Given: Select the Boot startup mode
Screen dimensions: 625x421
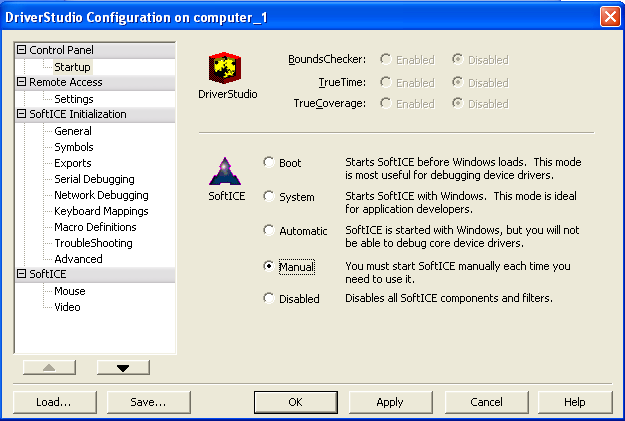Looking at the screenshot, I should tap(268, 163).
